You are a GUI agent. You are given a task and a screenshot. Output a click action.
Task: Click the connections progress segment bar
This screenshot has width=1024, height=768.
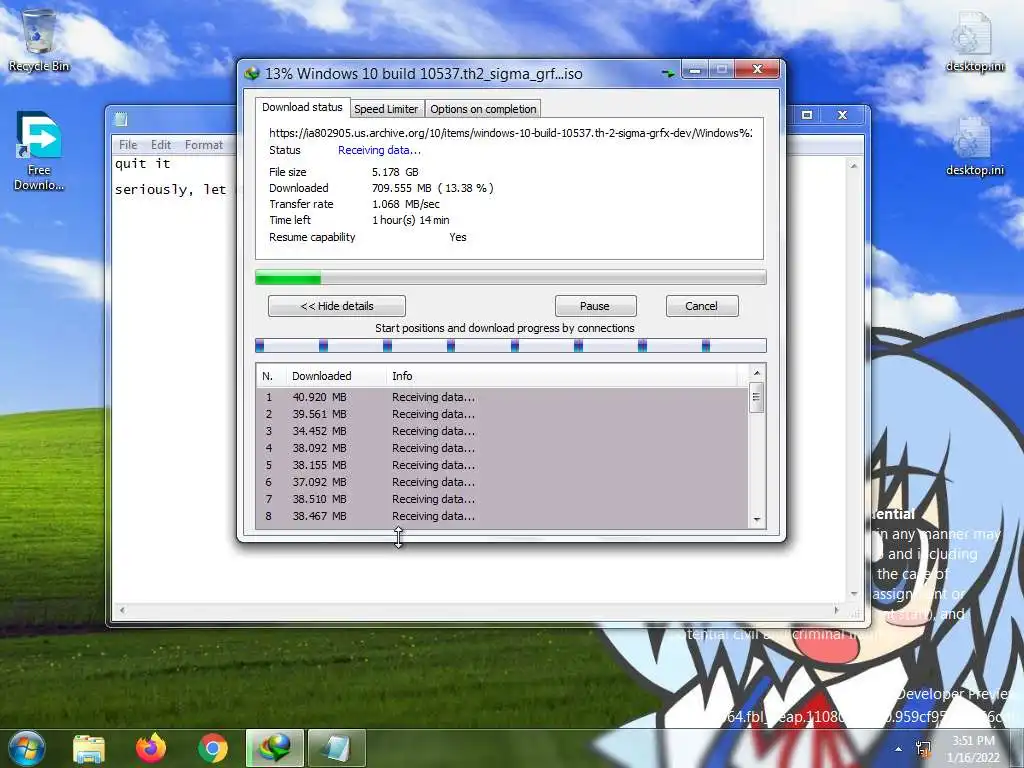pyautogui.click(x=511, y=345)
